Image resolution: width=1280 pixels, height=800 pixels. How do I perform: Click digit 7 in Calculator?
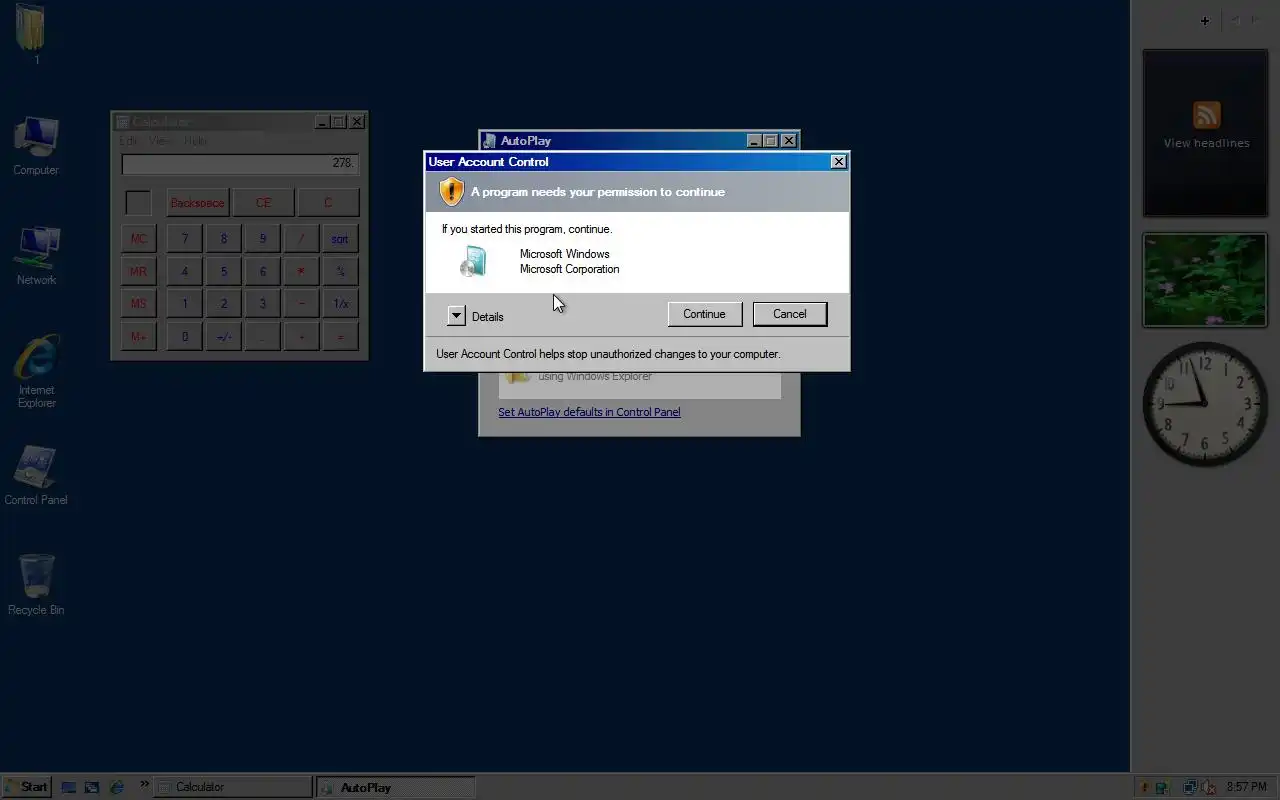(184, 239)
